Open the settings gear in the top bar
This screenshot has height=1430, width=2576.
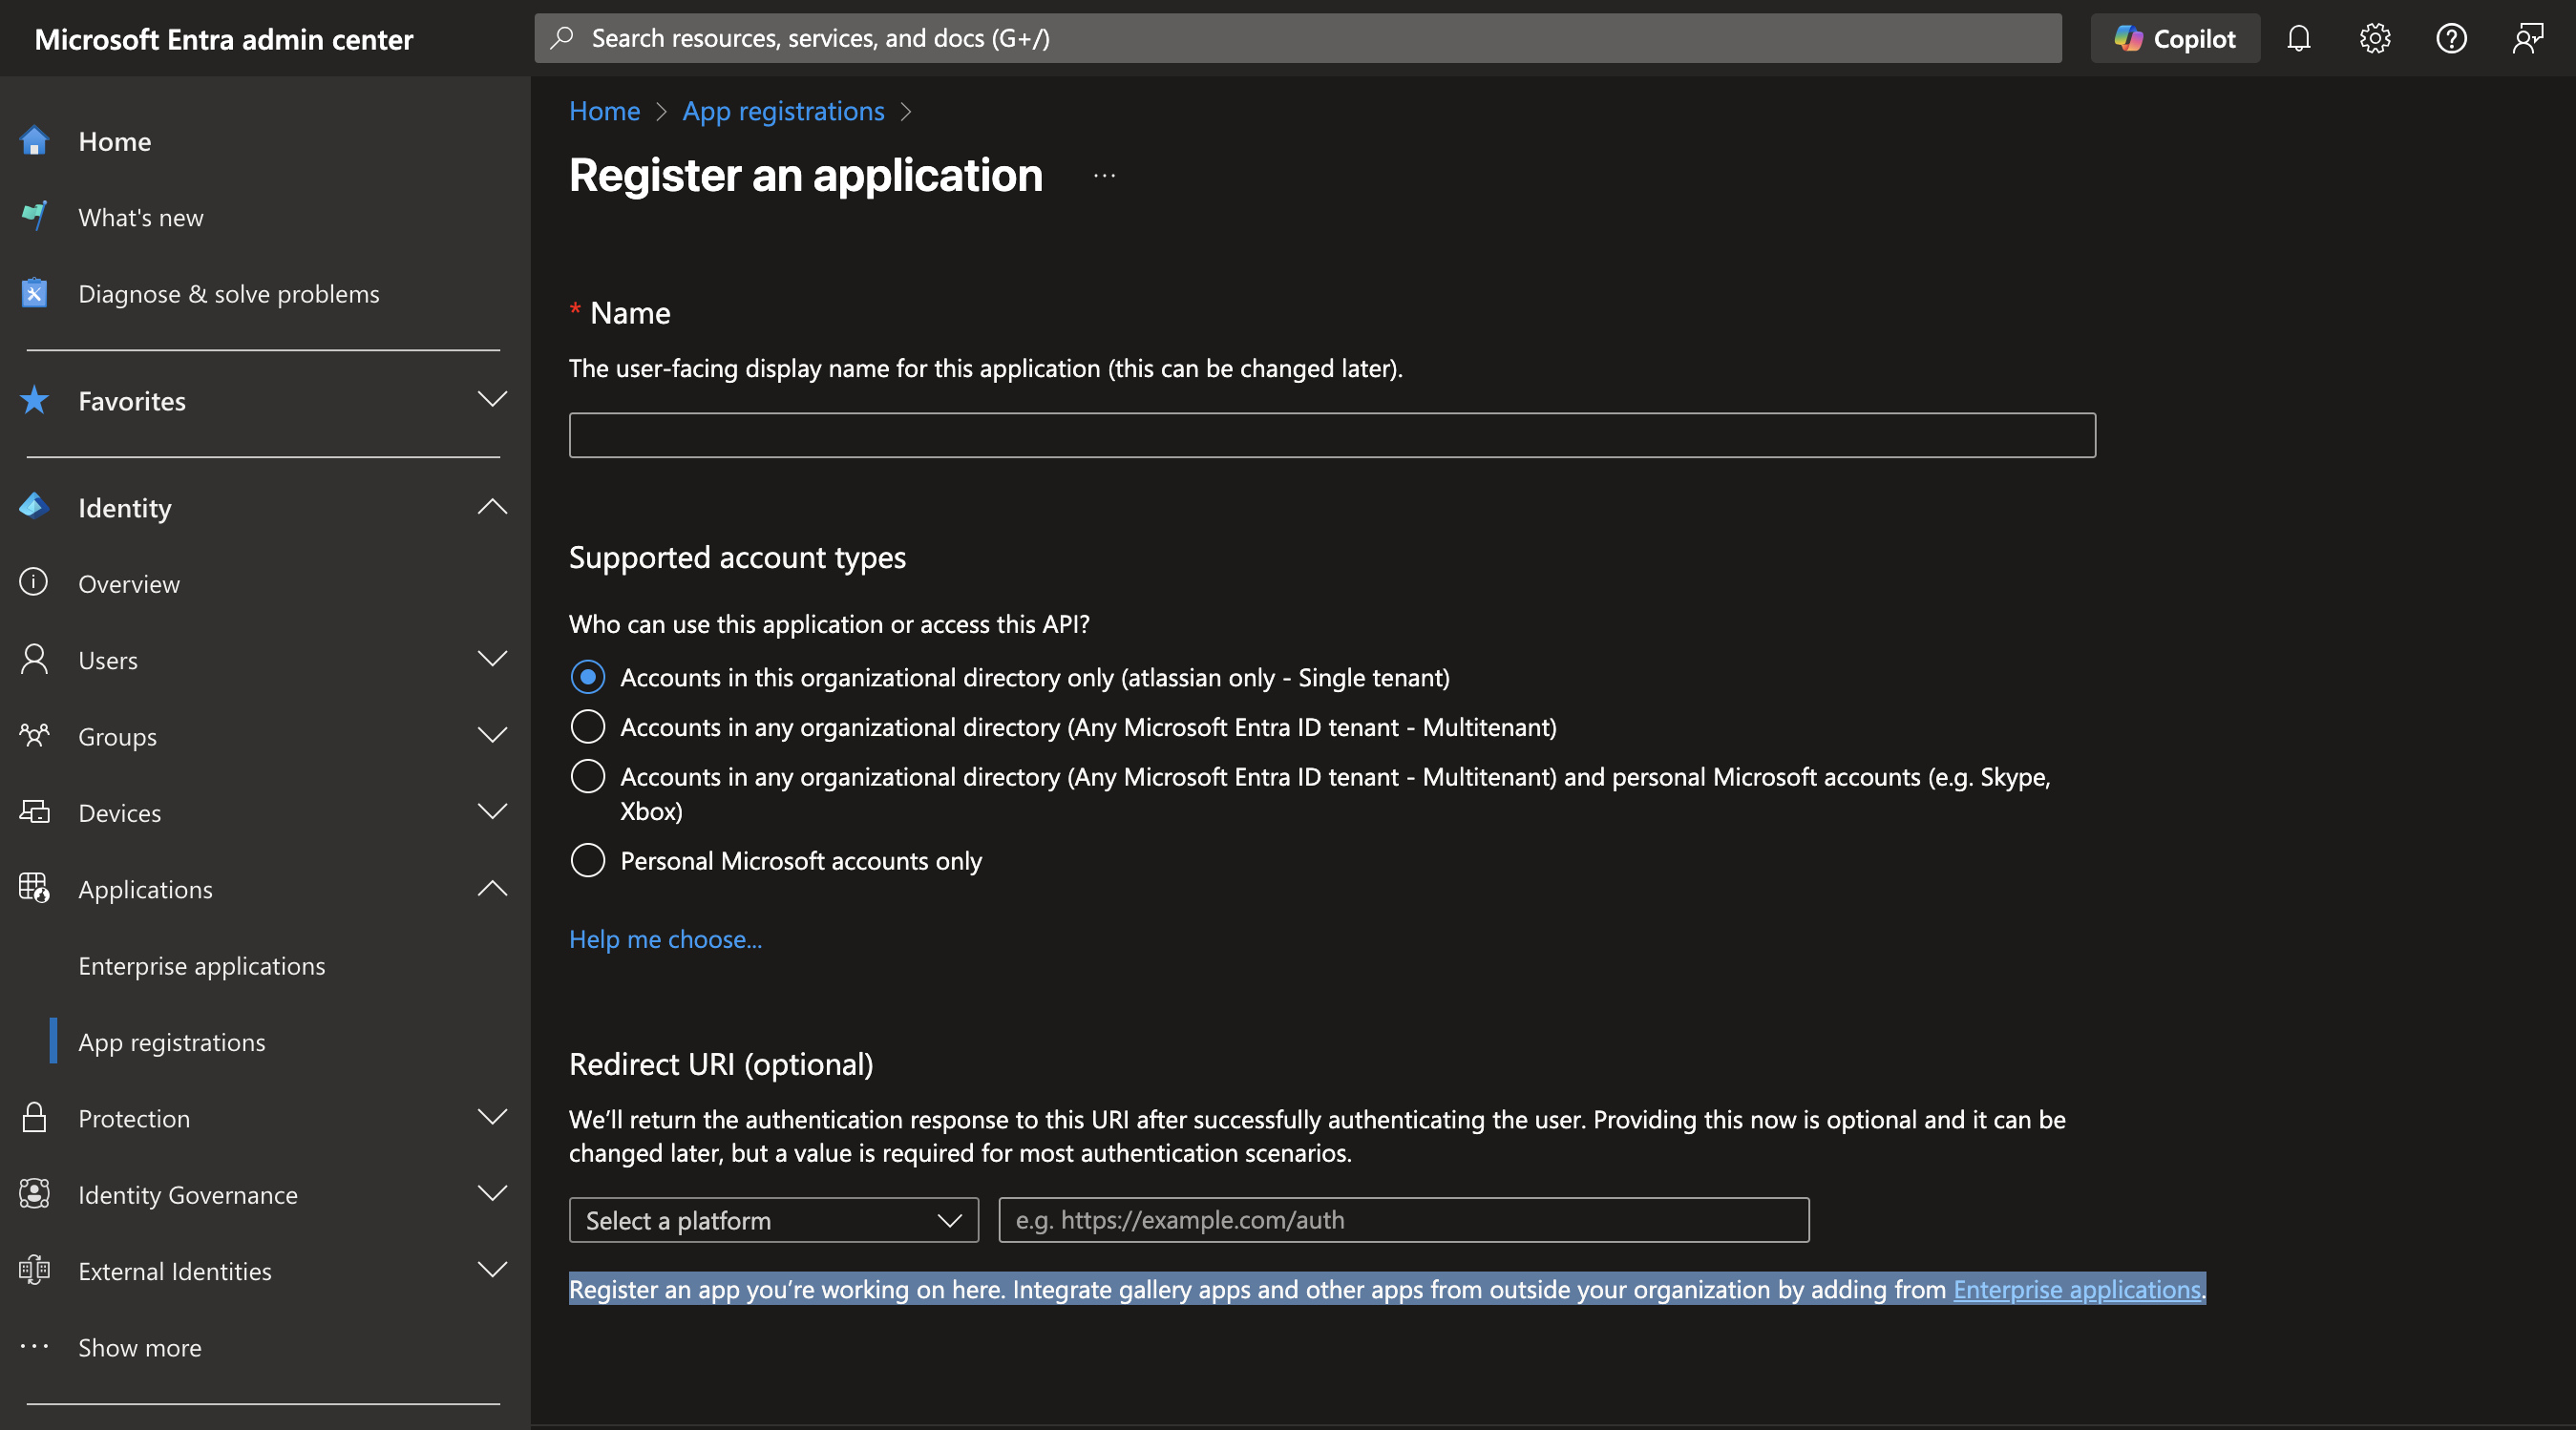[2375, 38]
